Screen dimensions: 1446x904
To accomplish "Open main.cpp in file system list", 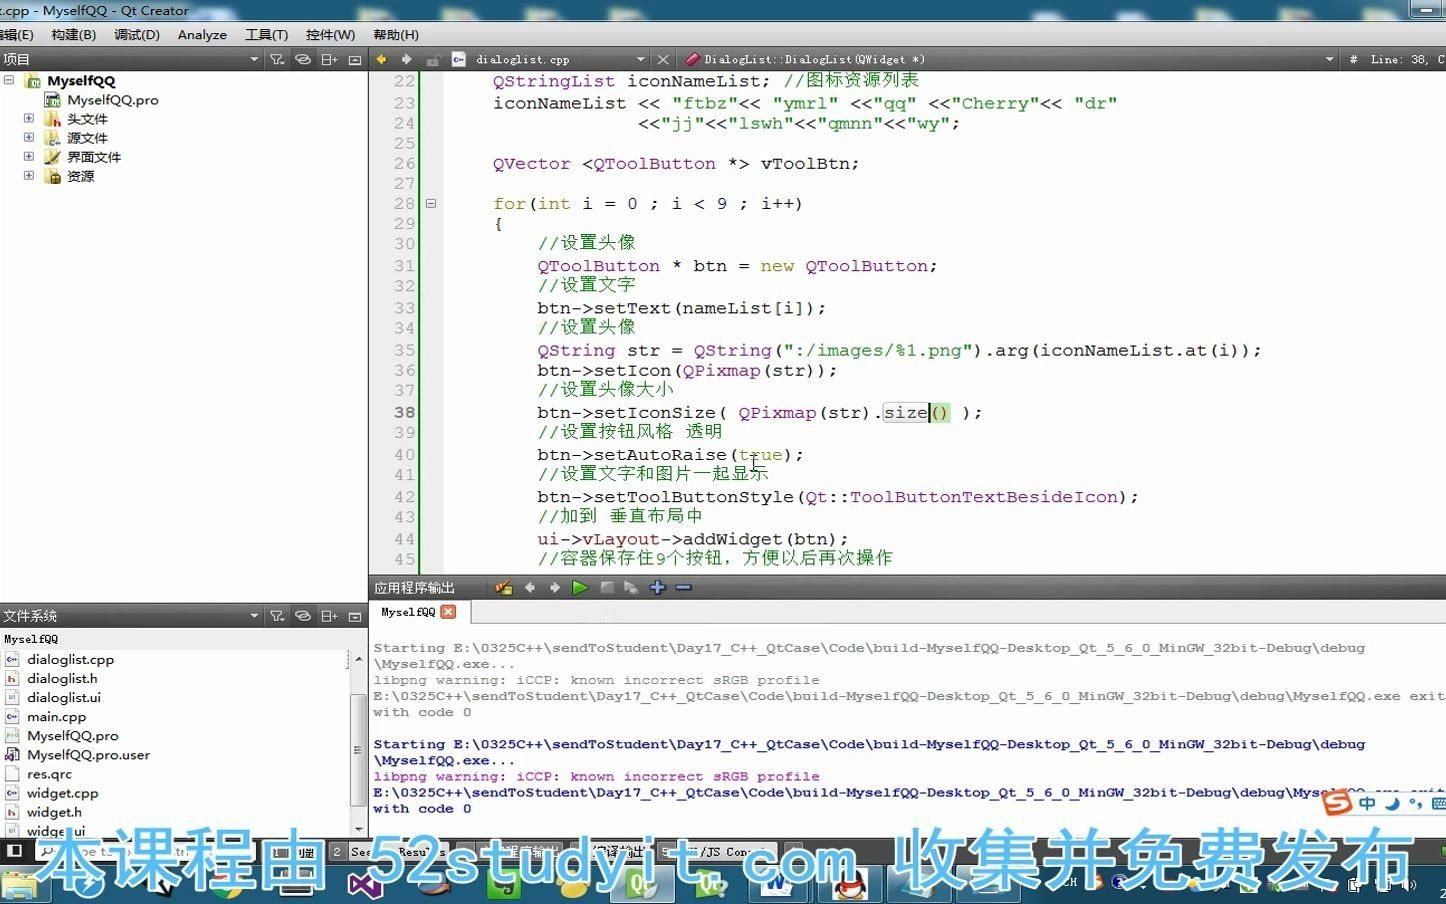I will [56, 717].
